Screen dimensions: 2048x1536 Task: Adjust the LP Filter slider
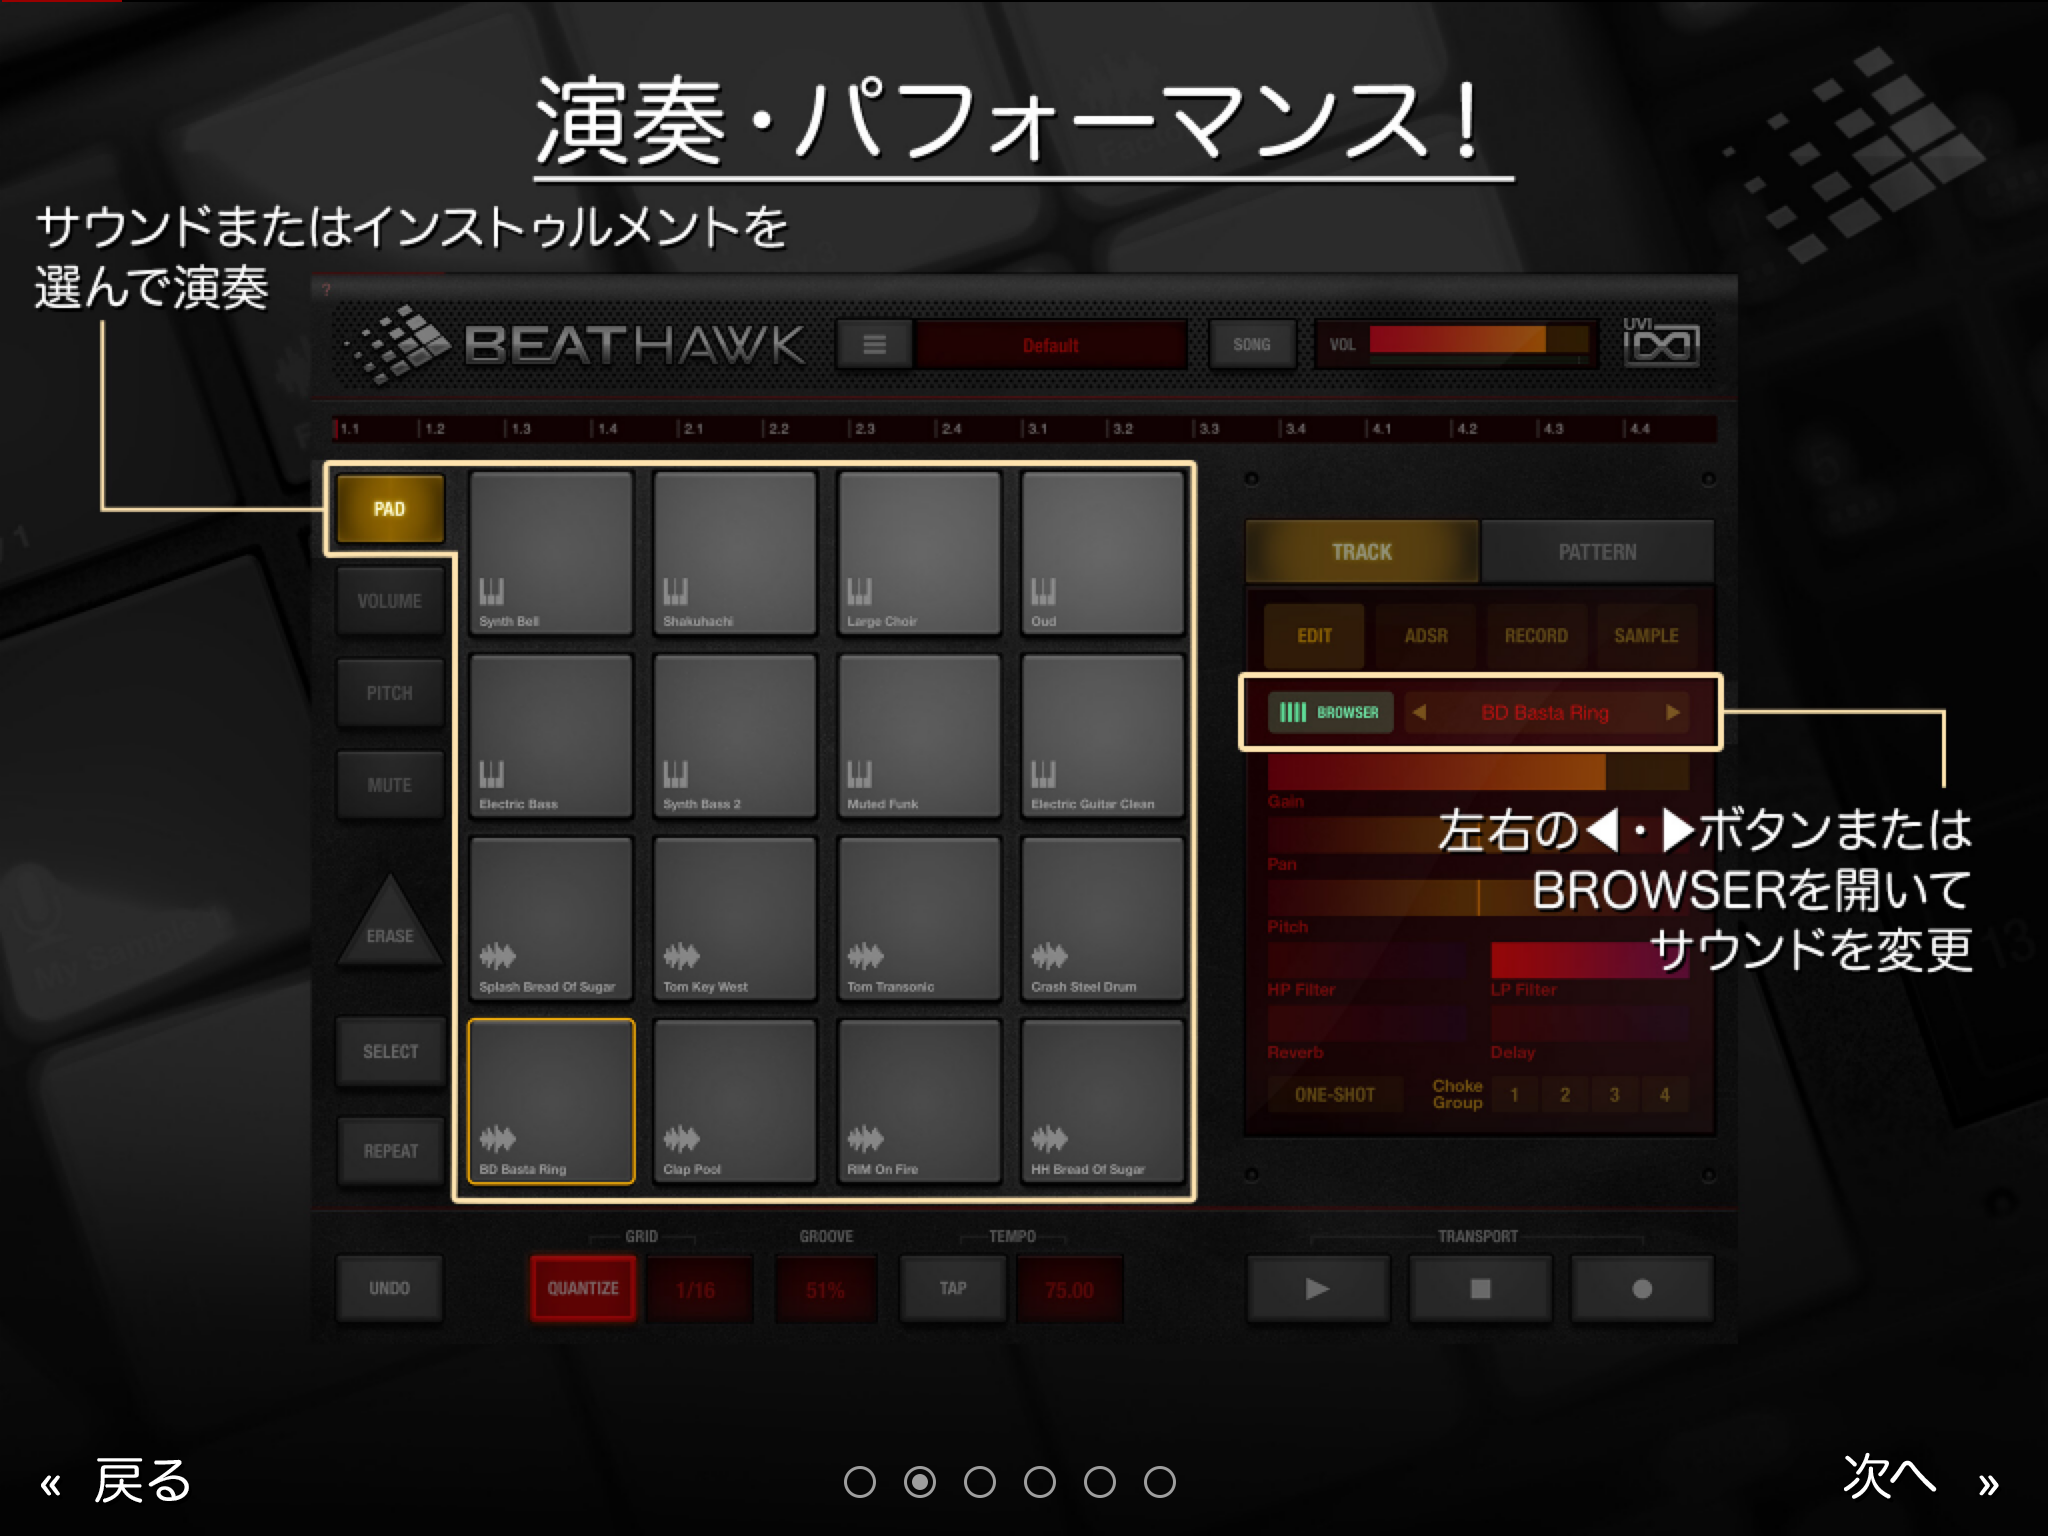pyautogui.click(x=1590, y=960)
